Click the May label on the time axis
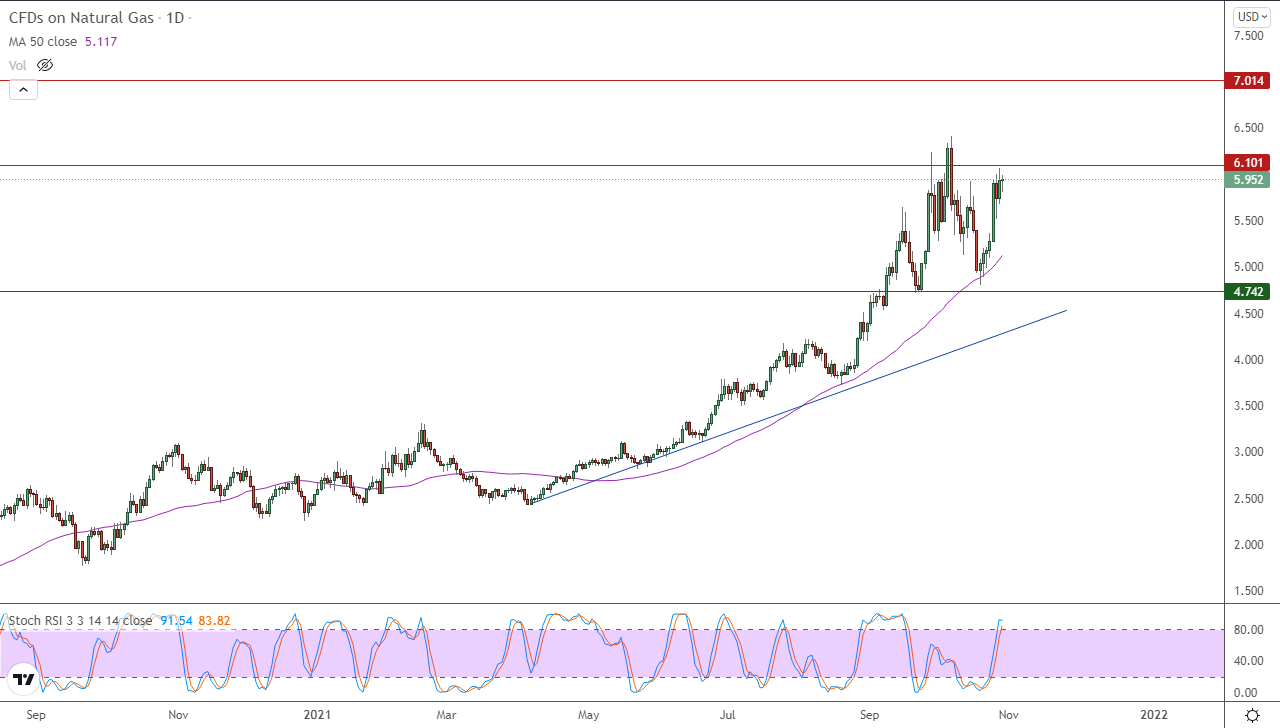1280x728 pixels. pyautogui.click(x=589, y=715)
